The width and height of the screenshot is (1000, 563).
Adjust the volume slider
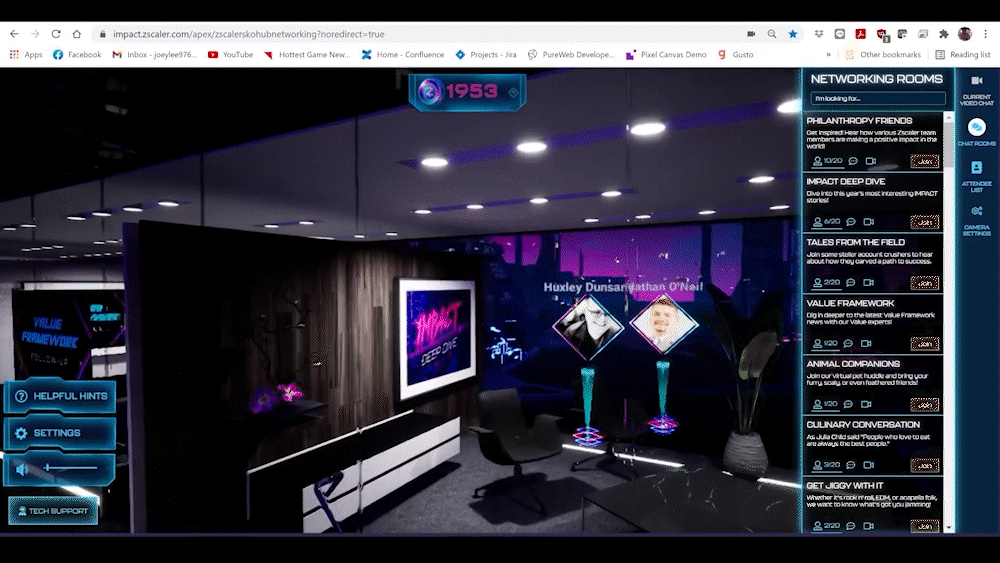pyautogui.click(x=70, y=468)
